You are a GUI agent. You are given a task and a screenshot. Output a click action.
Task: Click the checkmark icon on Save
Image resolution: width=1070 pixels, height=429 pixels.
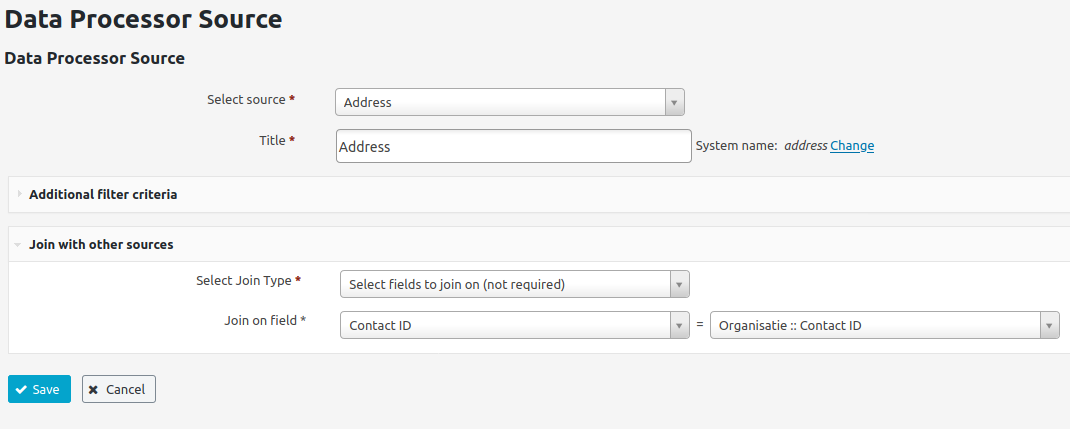[21, 389]
